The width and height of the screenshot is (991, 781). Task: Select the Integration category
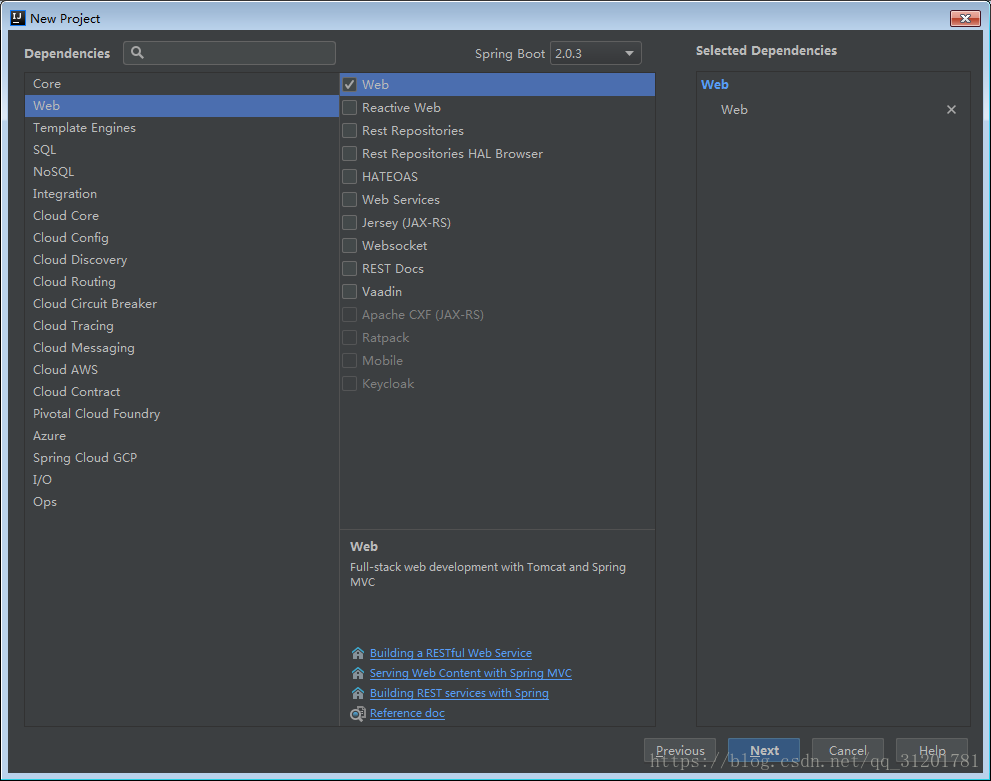click(181, 194)
